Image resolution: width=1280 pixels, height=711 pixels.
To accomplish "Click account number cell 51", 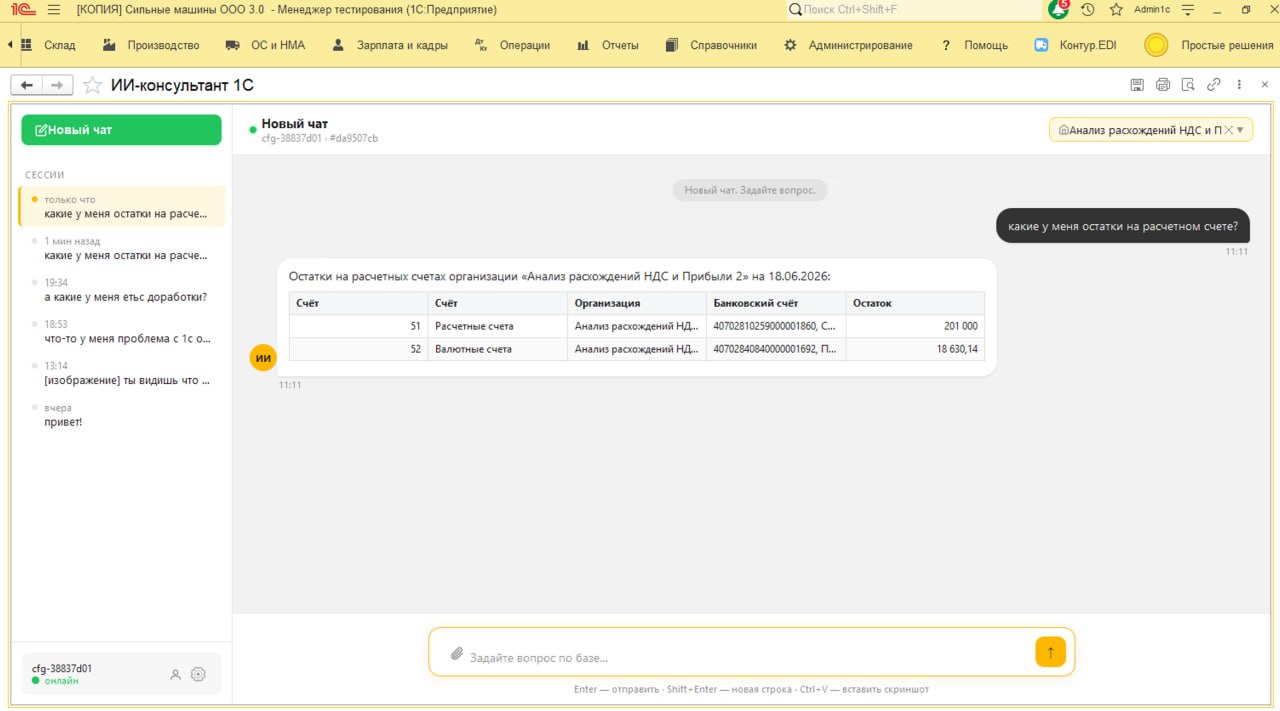I will tap(358, 326).
